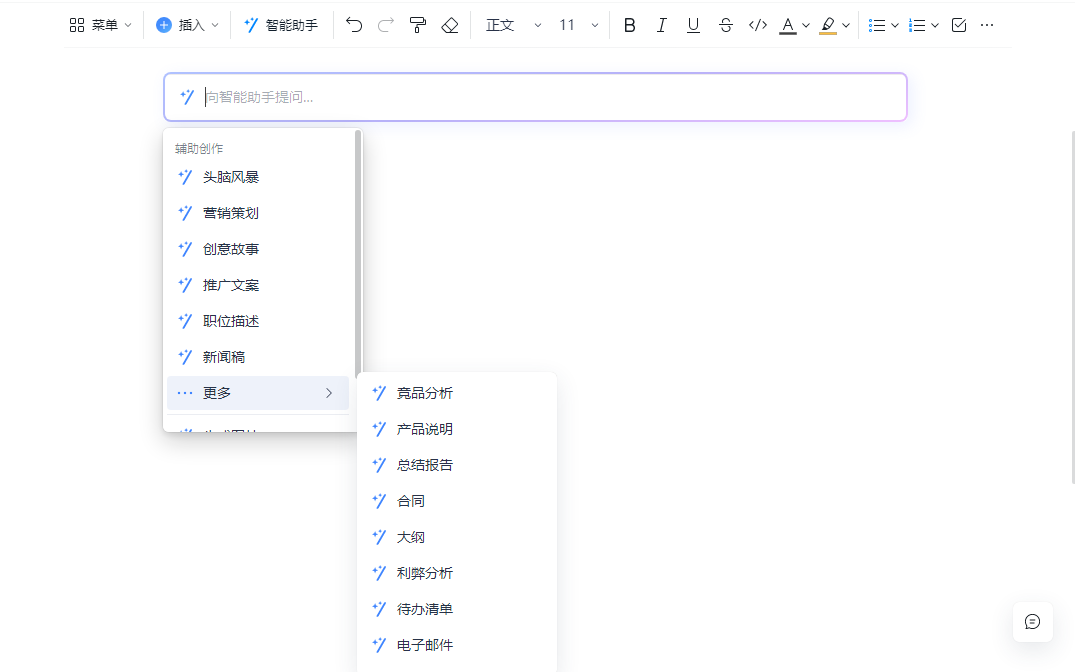The height and width of the screenshot is (672, 1075).
Task: Toggle bold formatting
Action: click(629, 25)
